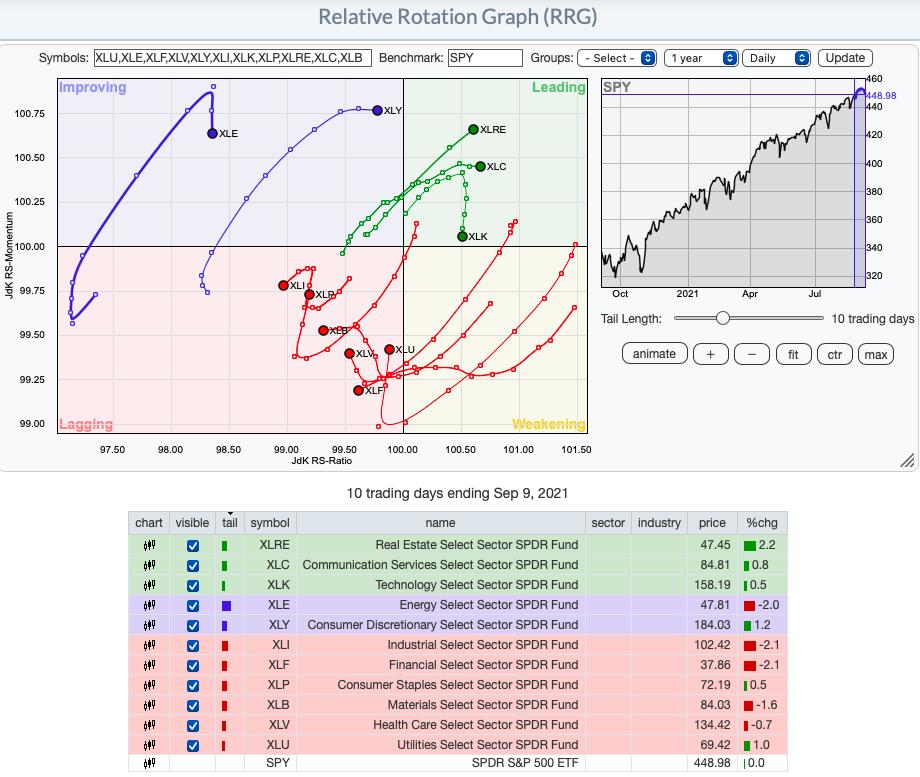Click the XLE tail color marker
920x777 pixels.
coord(226,606)
